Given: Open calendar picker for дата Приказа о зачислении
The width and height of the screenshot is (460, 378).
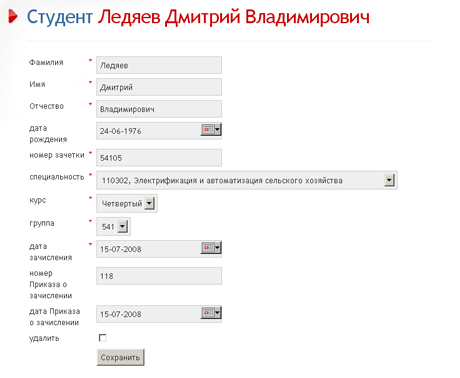Looking at the screenshot, I should coord(211,313).
